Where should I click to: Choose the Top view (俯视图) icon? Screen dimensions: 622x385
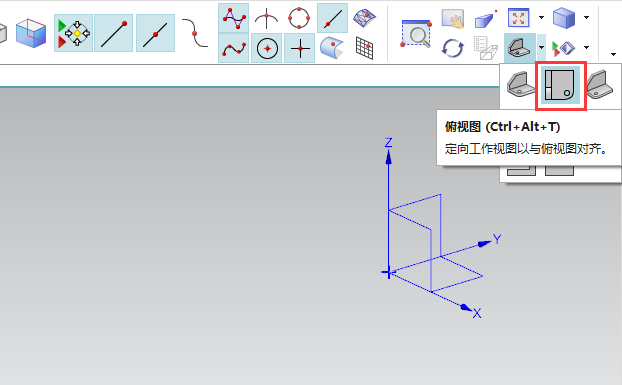[x=560, y=85]
